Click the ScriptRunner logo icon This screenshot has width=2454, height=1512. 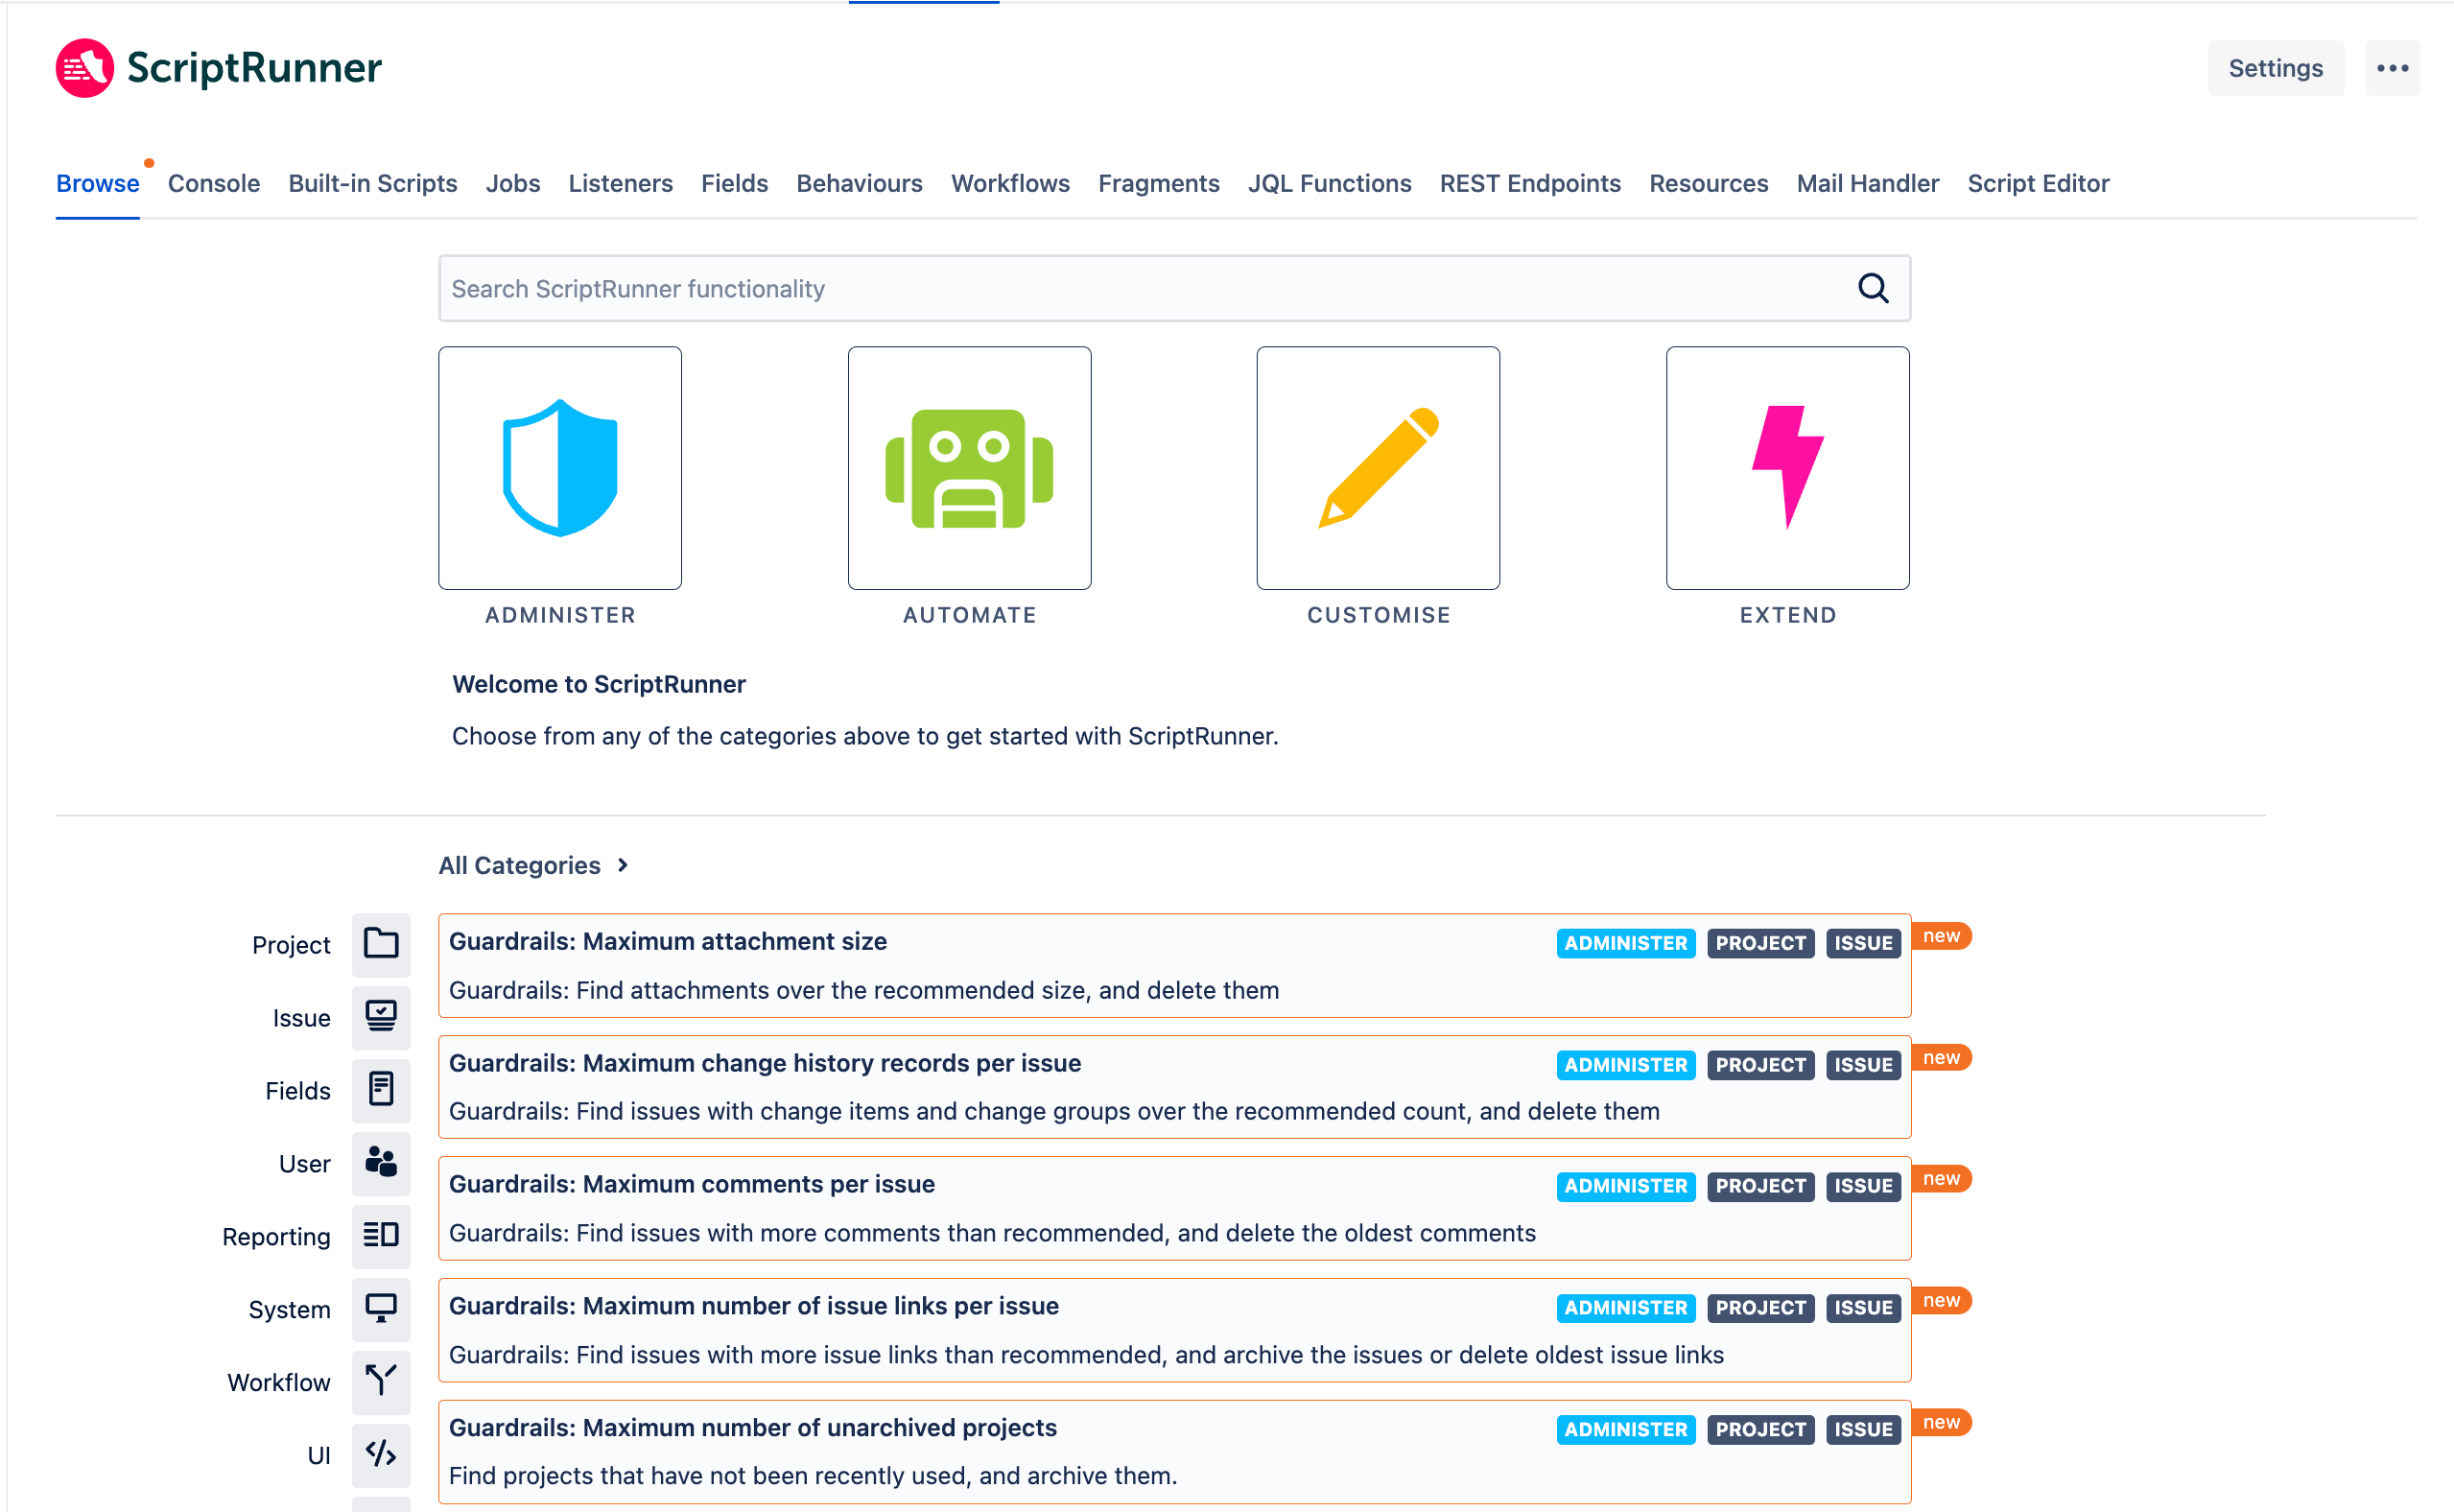coord(84,68)
